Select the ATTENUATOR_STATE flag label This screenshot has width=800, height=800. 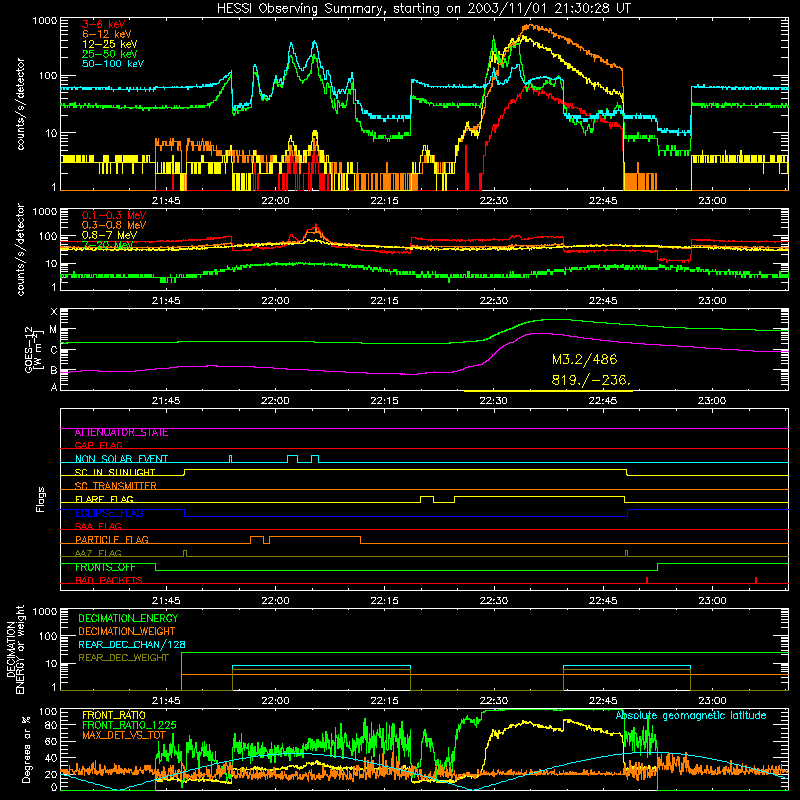pos(121,433)
